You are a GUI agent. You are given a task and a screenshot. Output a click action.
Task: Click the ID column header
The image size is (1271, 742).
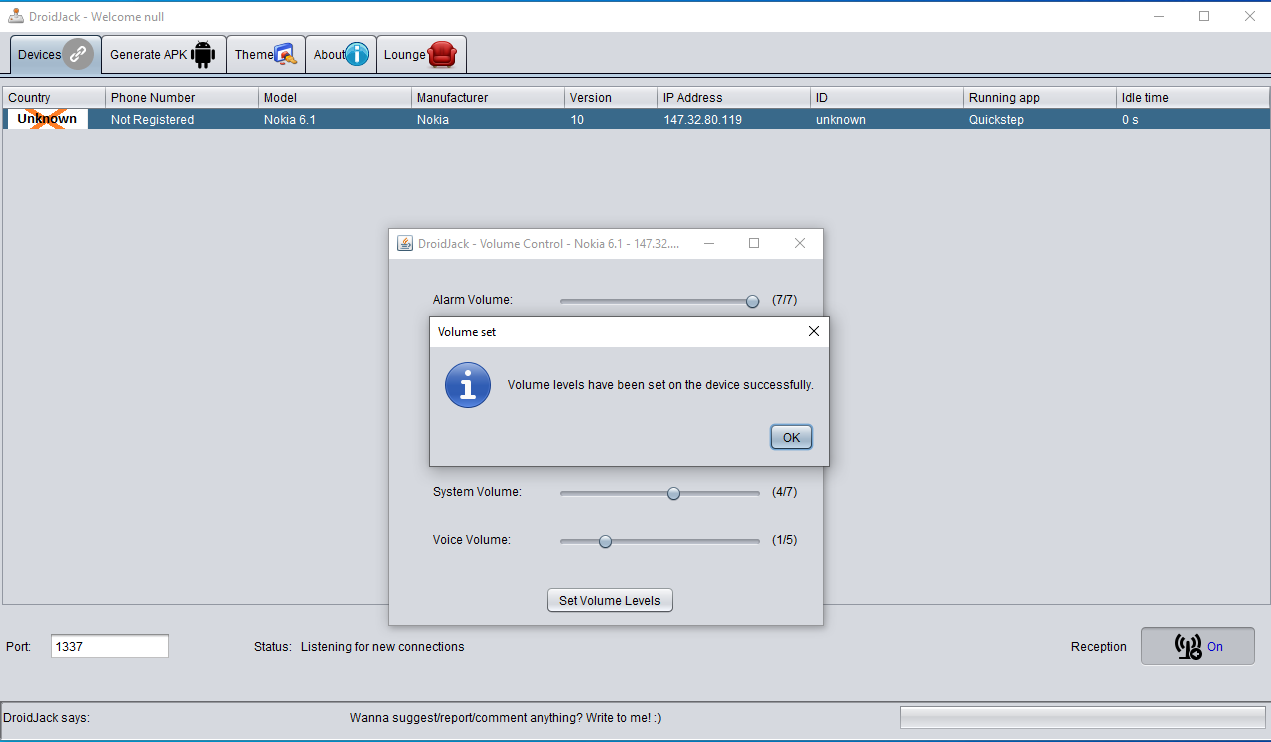coord(887,97)
